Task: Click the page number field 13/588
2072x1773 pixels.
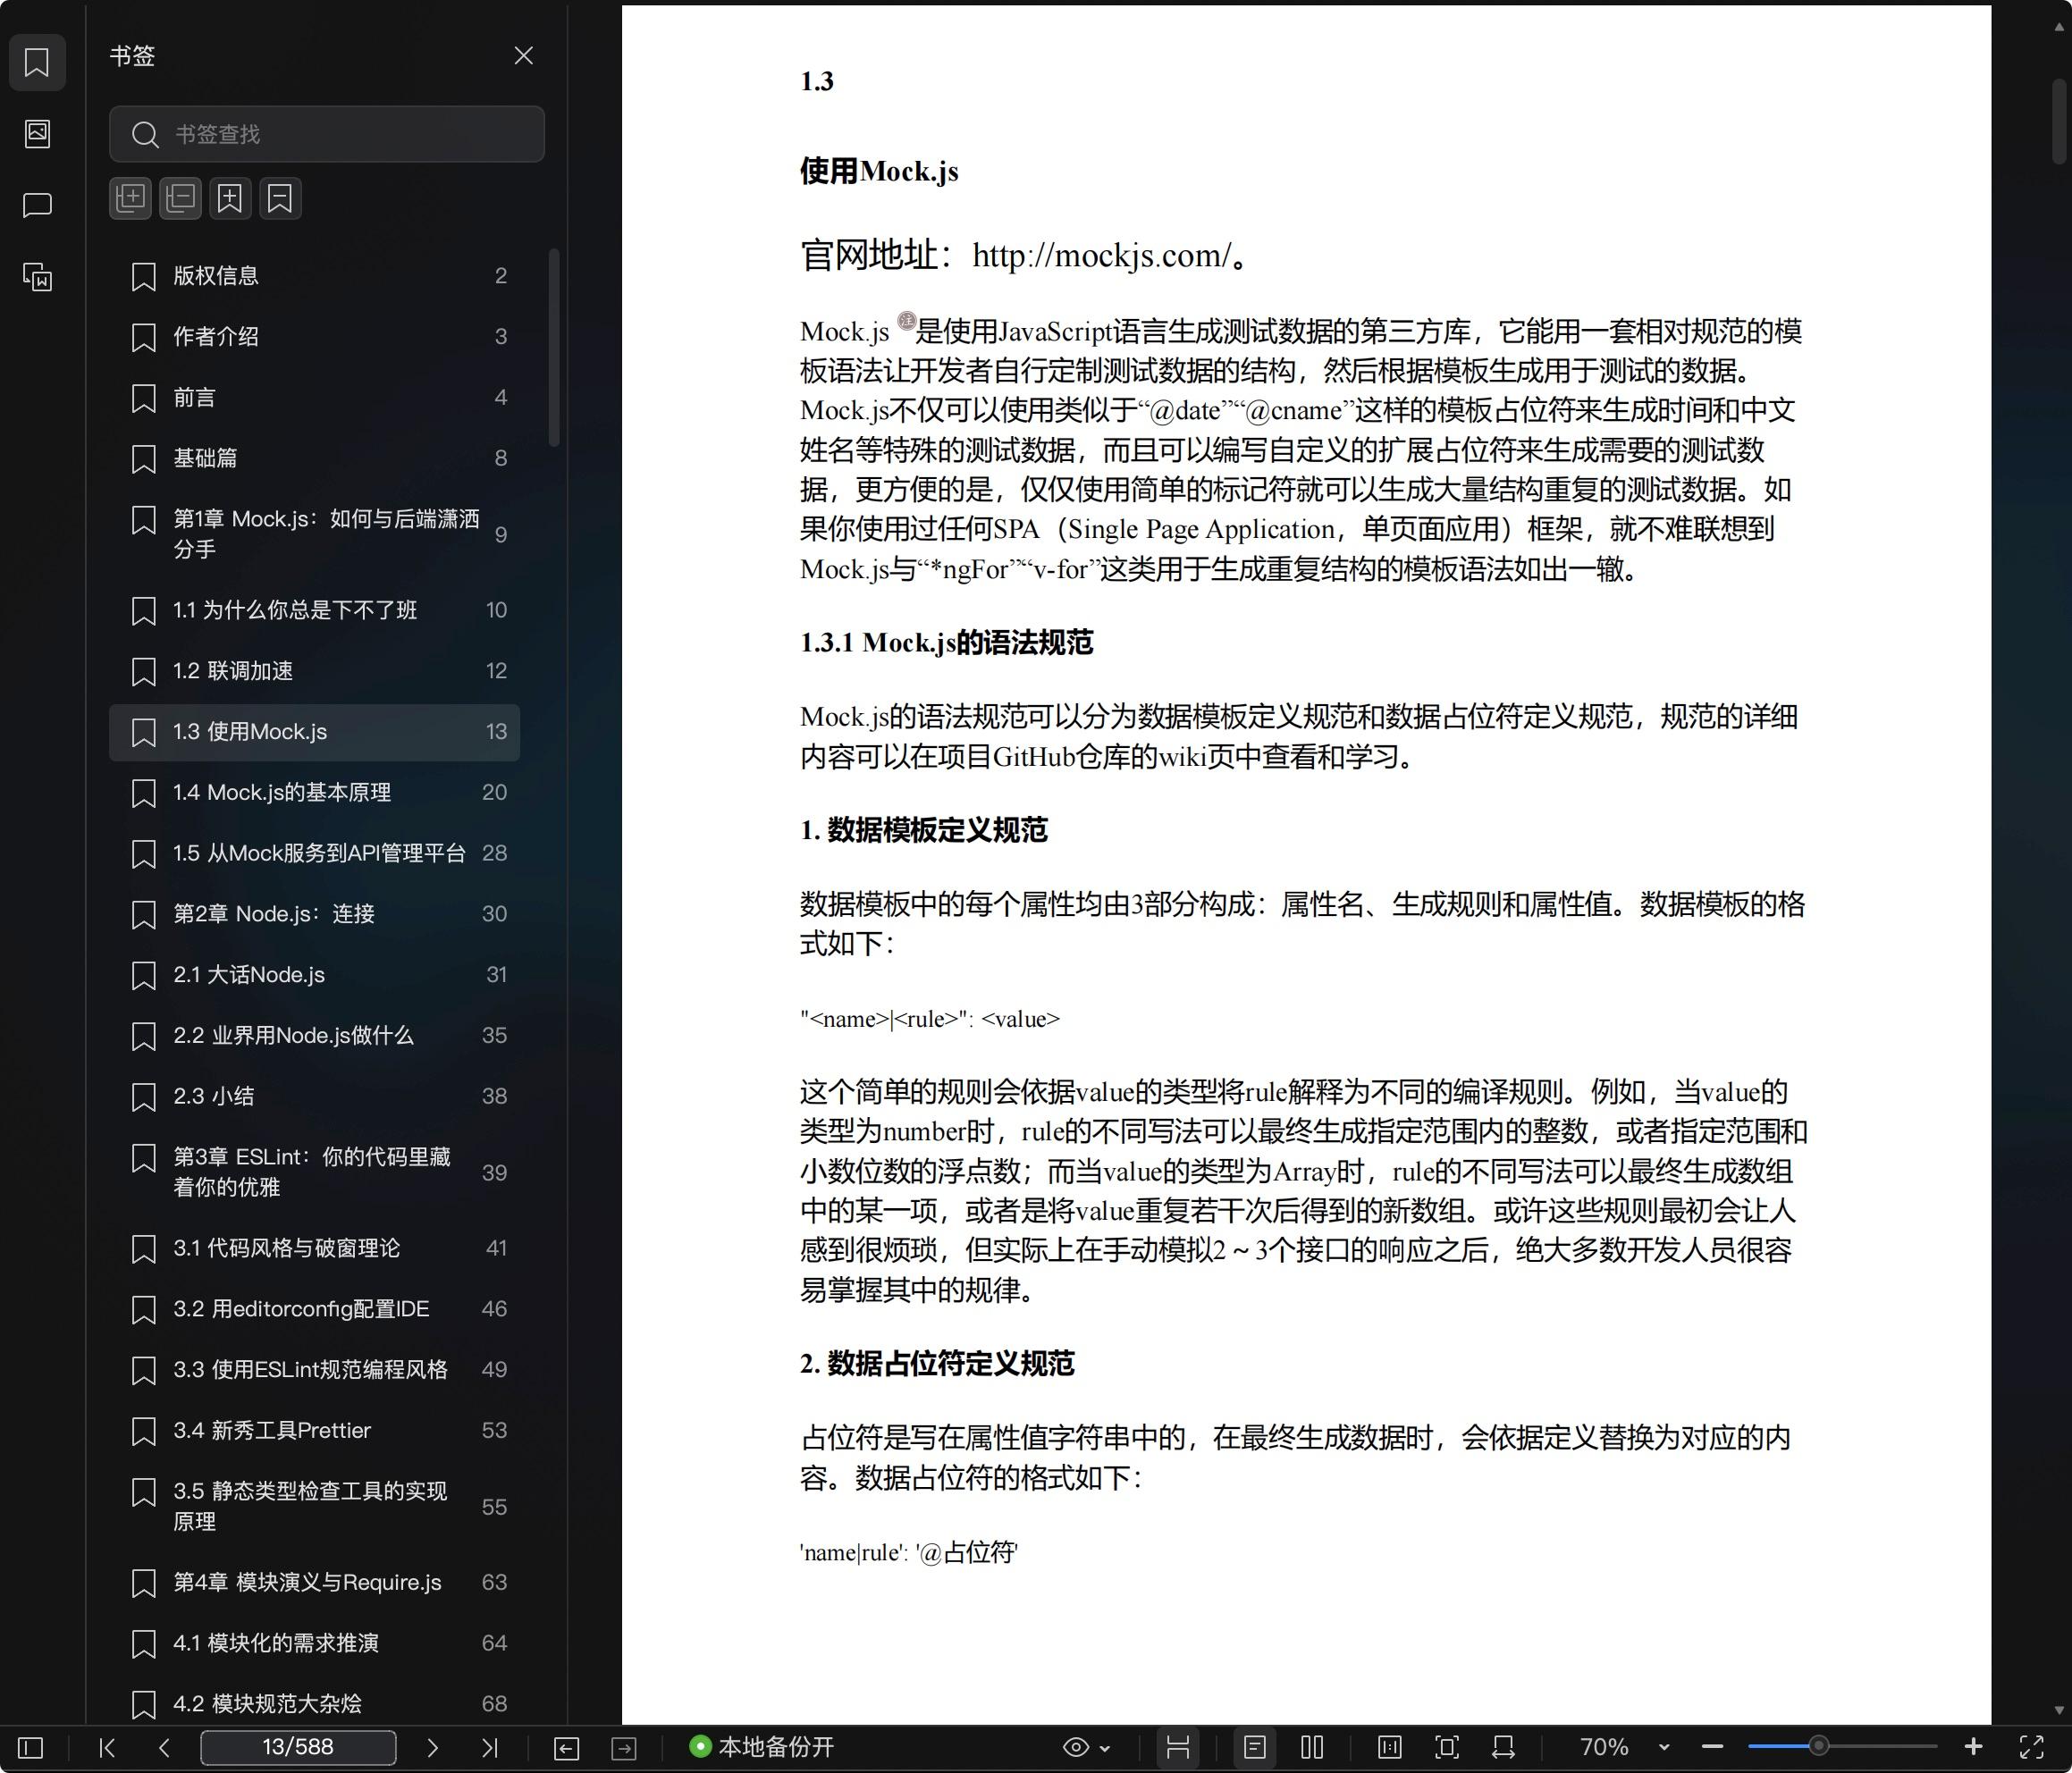Action: pyautogui.click(x=298, y=1747)
